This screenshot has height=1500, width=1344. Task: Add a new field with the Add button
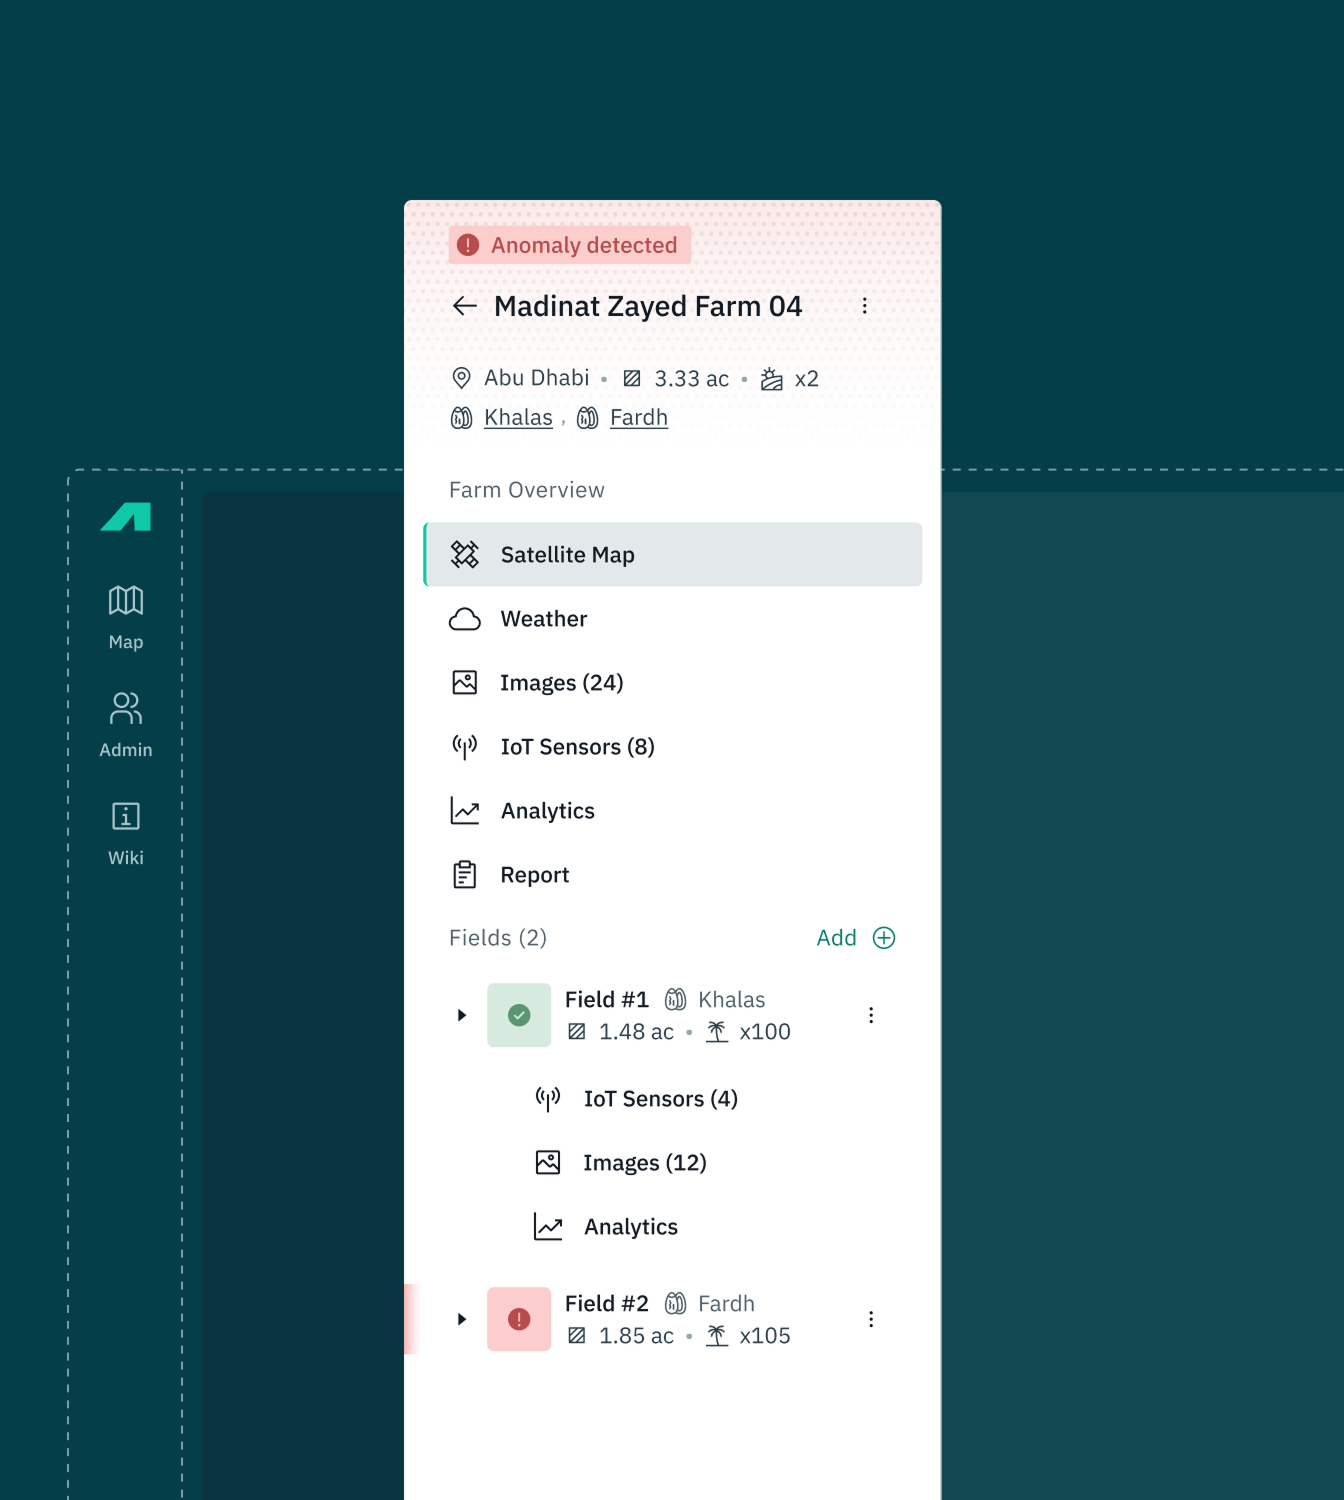[855, 938]
